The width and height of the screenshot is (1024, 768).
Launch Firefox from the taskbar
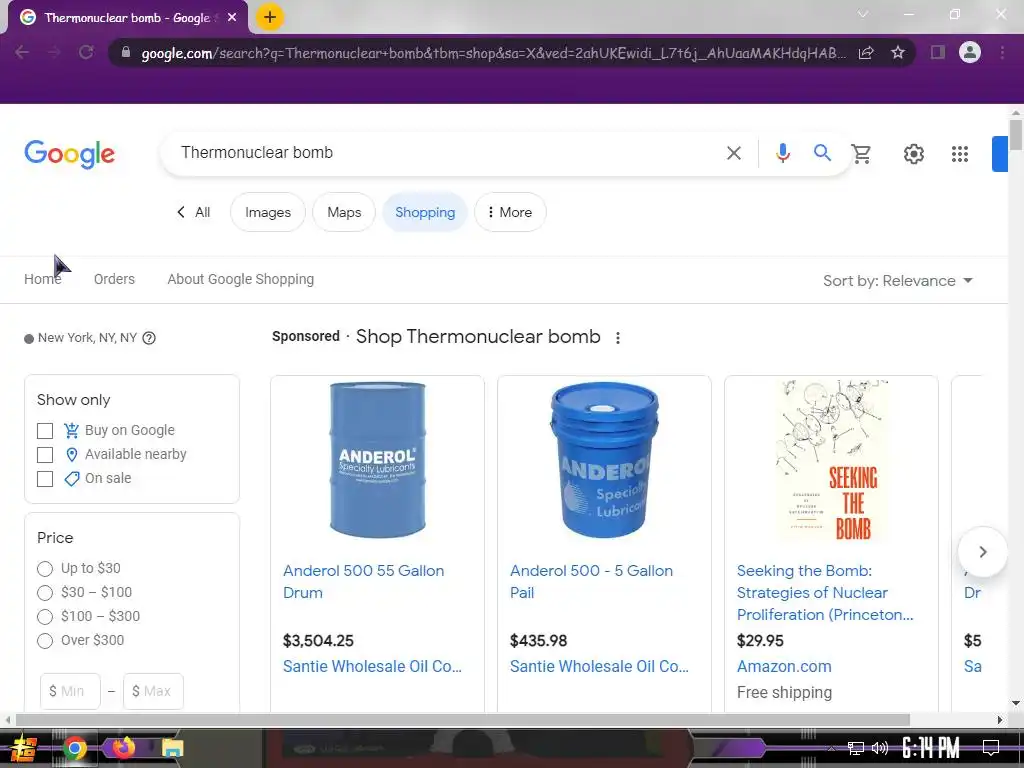coord(123,748)
